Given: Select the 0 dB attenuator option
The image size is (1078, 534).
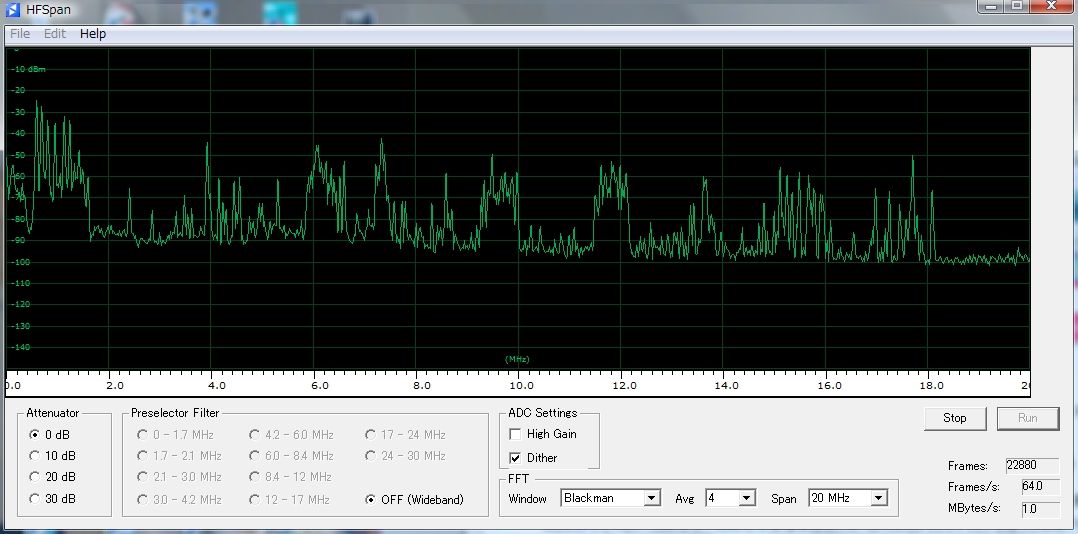Looking at the screenshot, I should [50, 434].
